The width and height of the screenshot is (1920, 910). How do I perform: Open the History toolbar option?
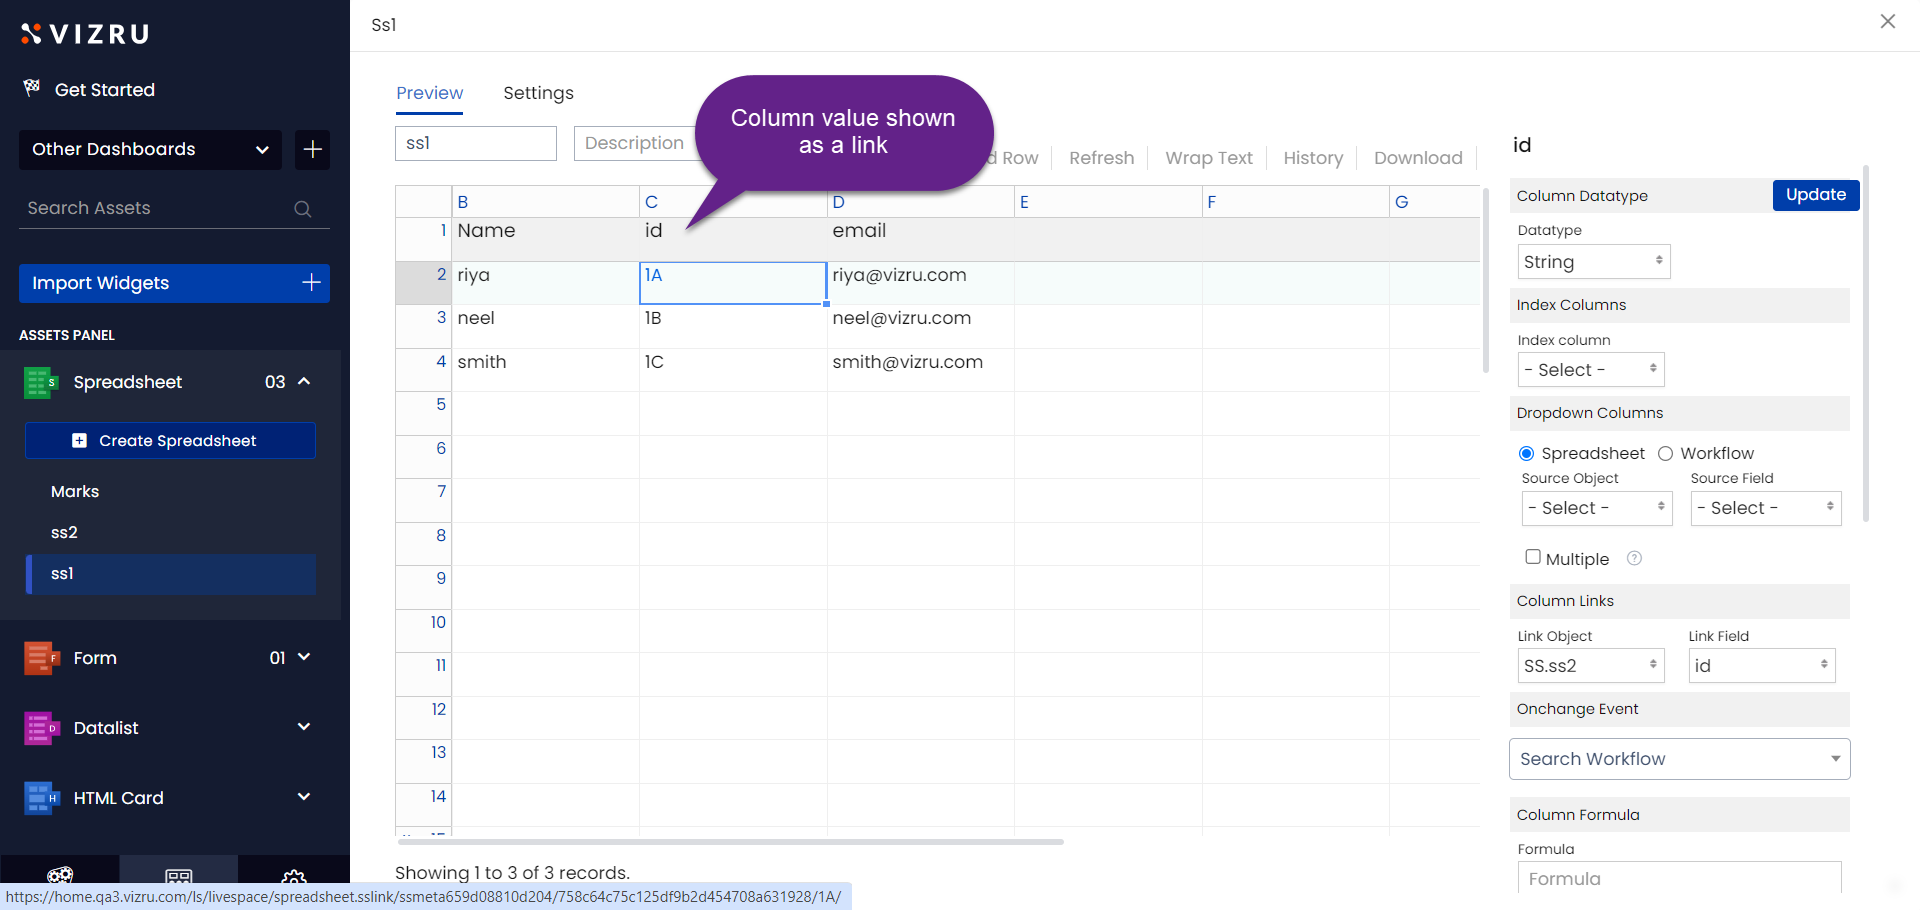point(1312,158)
